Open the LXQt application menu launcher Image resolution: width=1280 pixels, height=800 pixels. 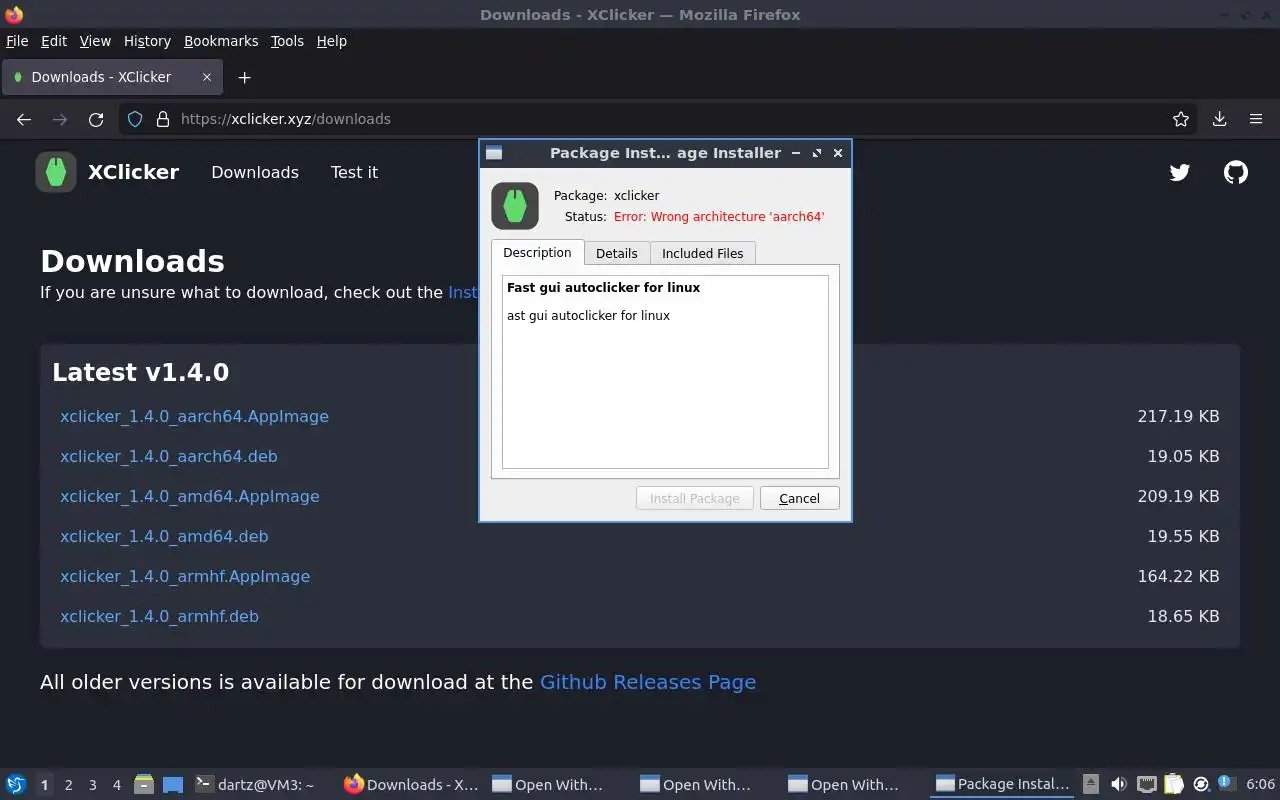coord(16,784)
